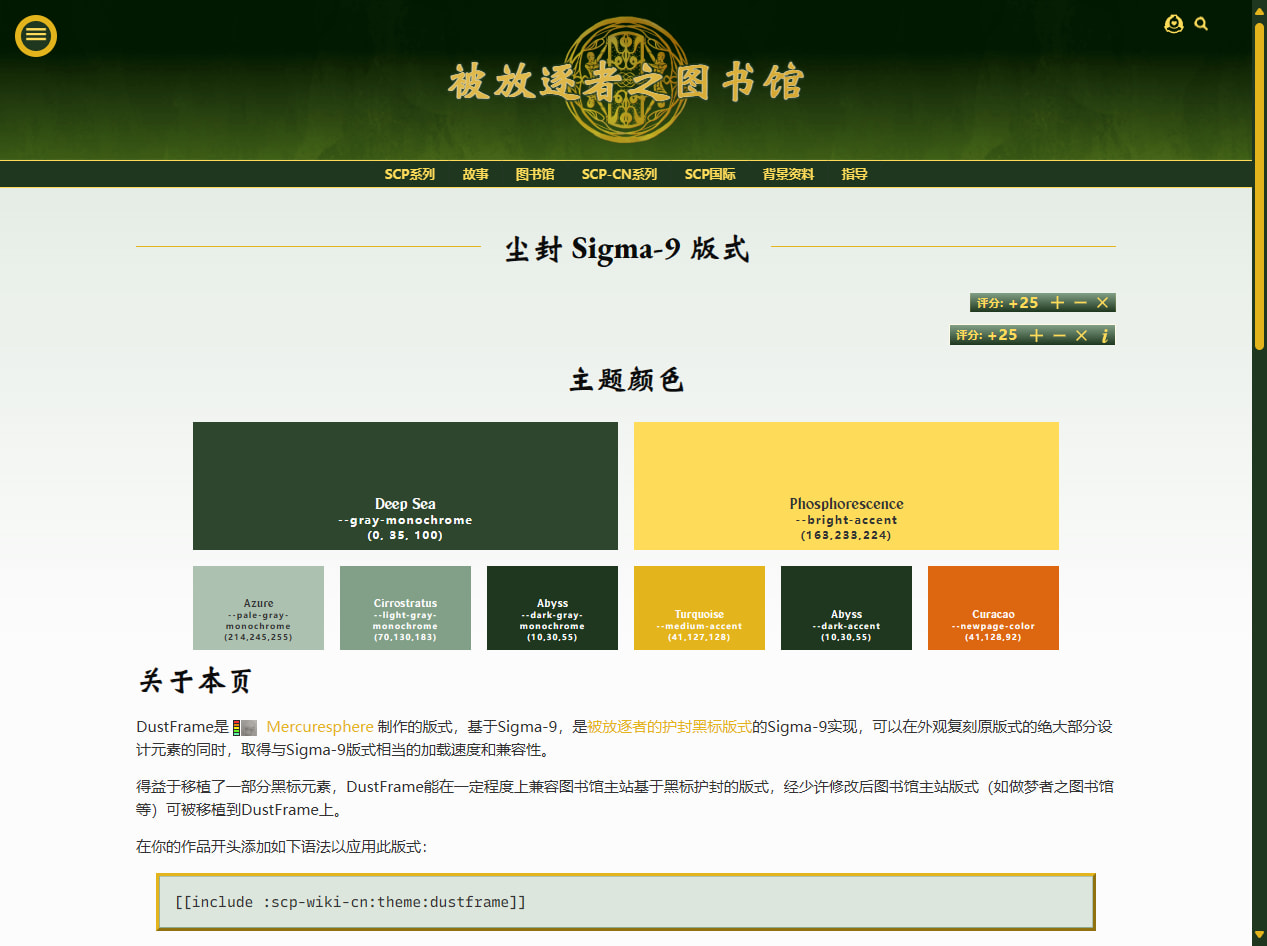
Task: Select the orange Curacao color swatch
Action: click(x=993, y=608)
